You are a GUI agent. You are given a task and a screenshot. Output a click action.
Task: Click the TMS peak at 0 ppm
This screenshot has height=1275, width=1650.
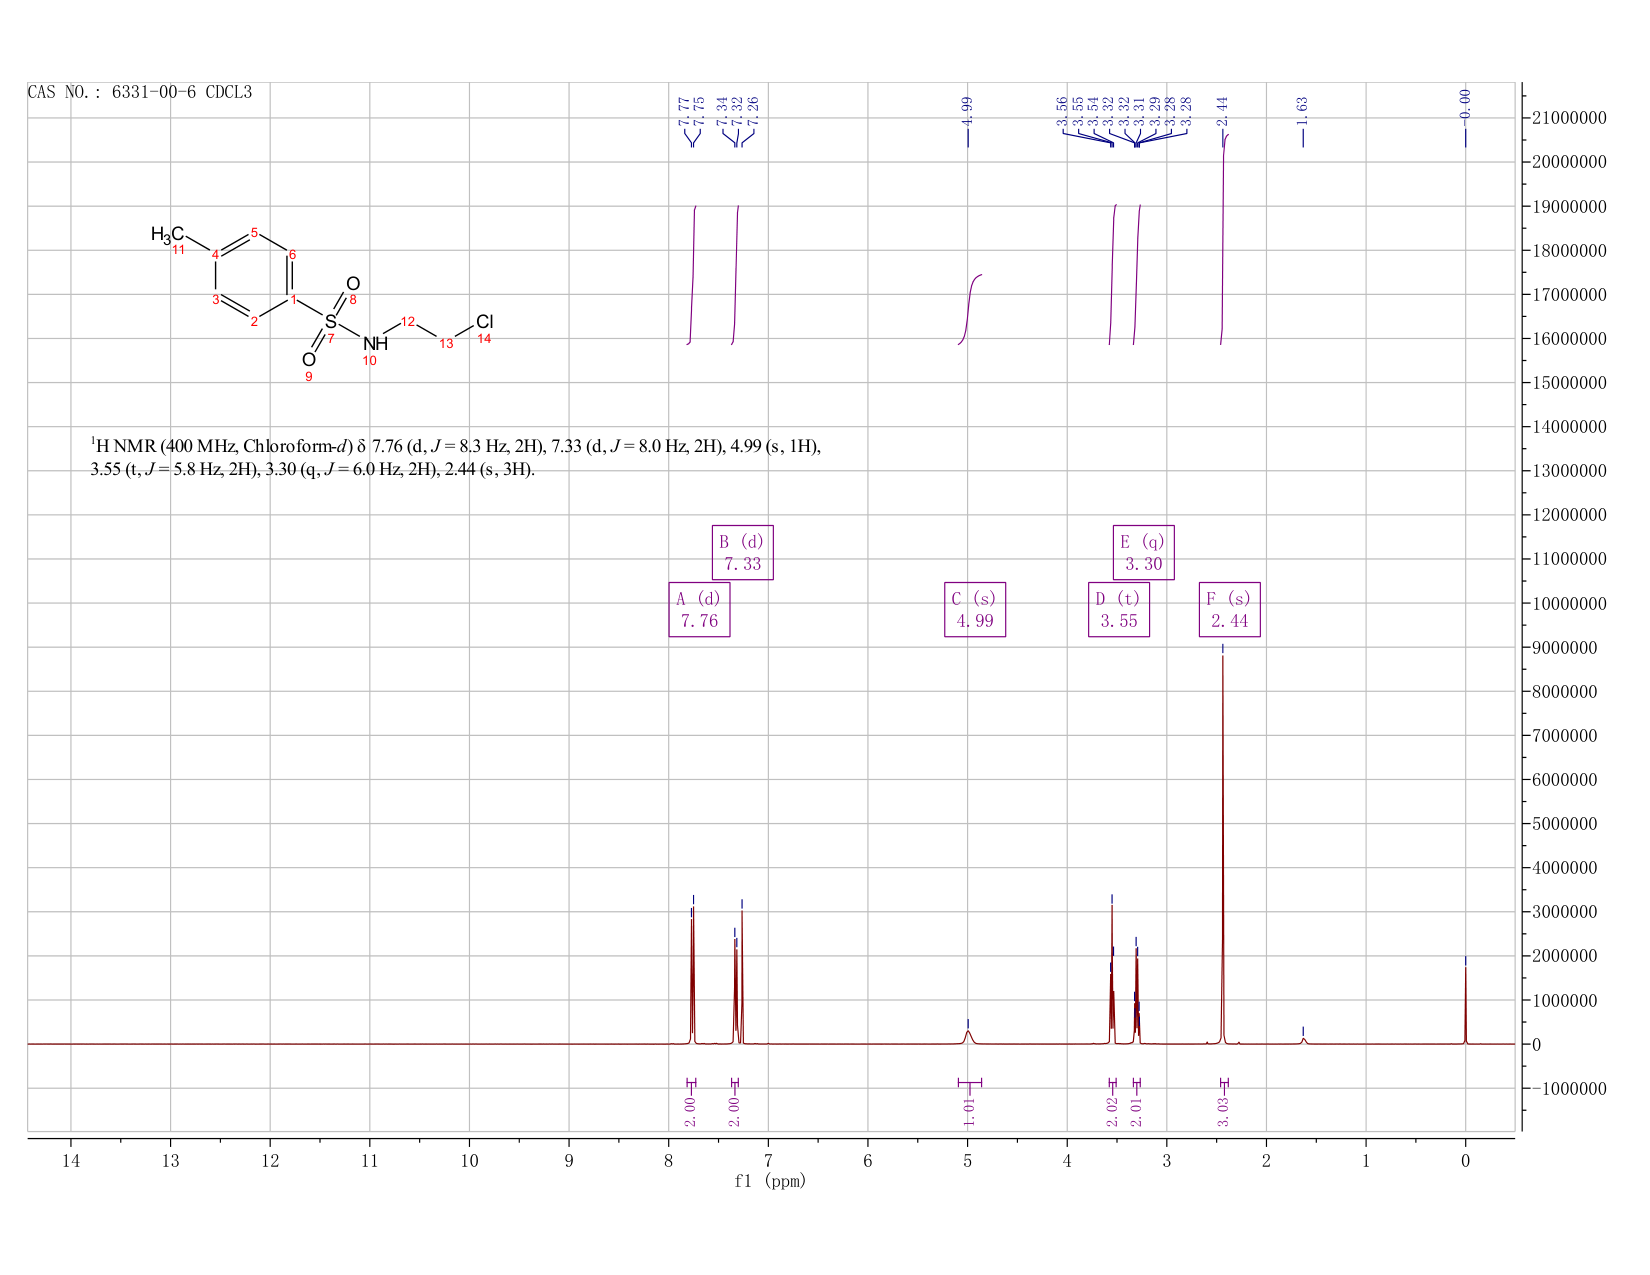pyautogui.click(x=1465, y=1005)
